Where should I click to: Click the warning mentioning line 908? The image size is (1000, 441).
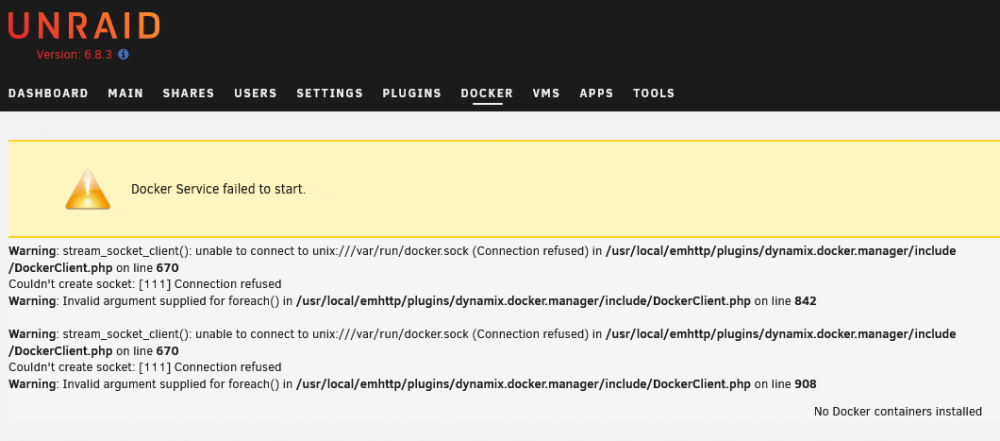tap(413, 384)
